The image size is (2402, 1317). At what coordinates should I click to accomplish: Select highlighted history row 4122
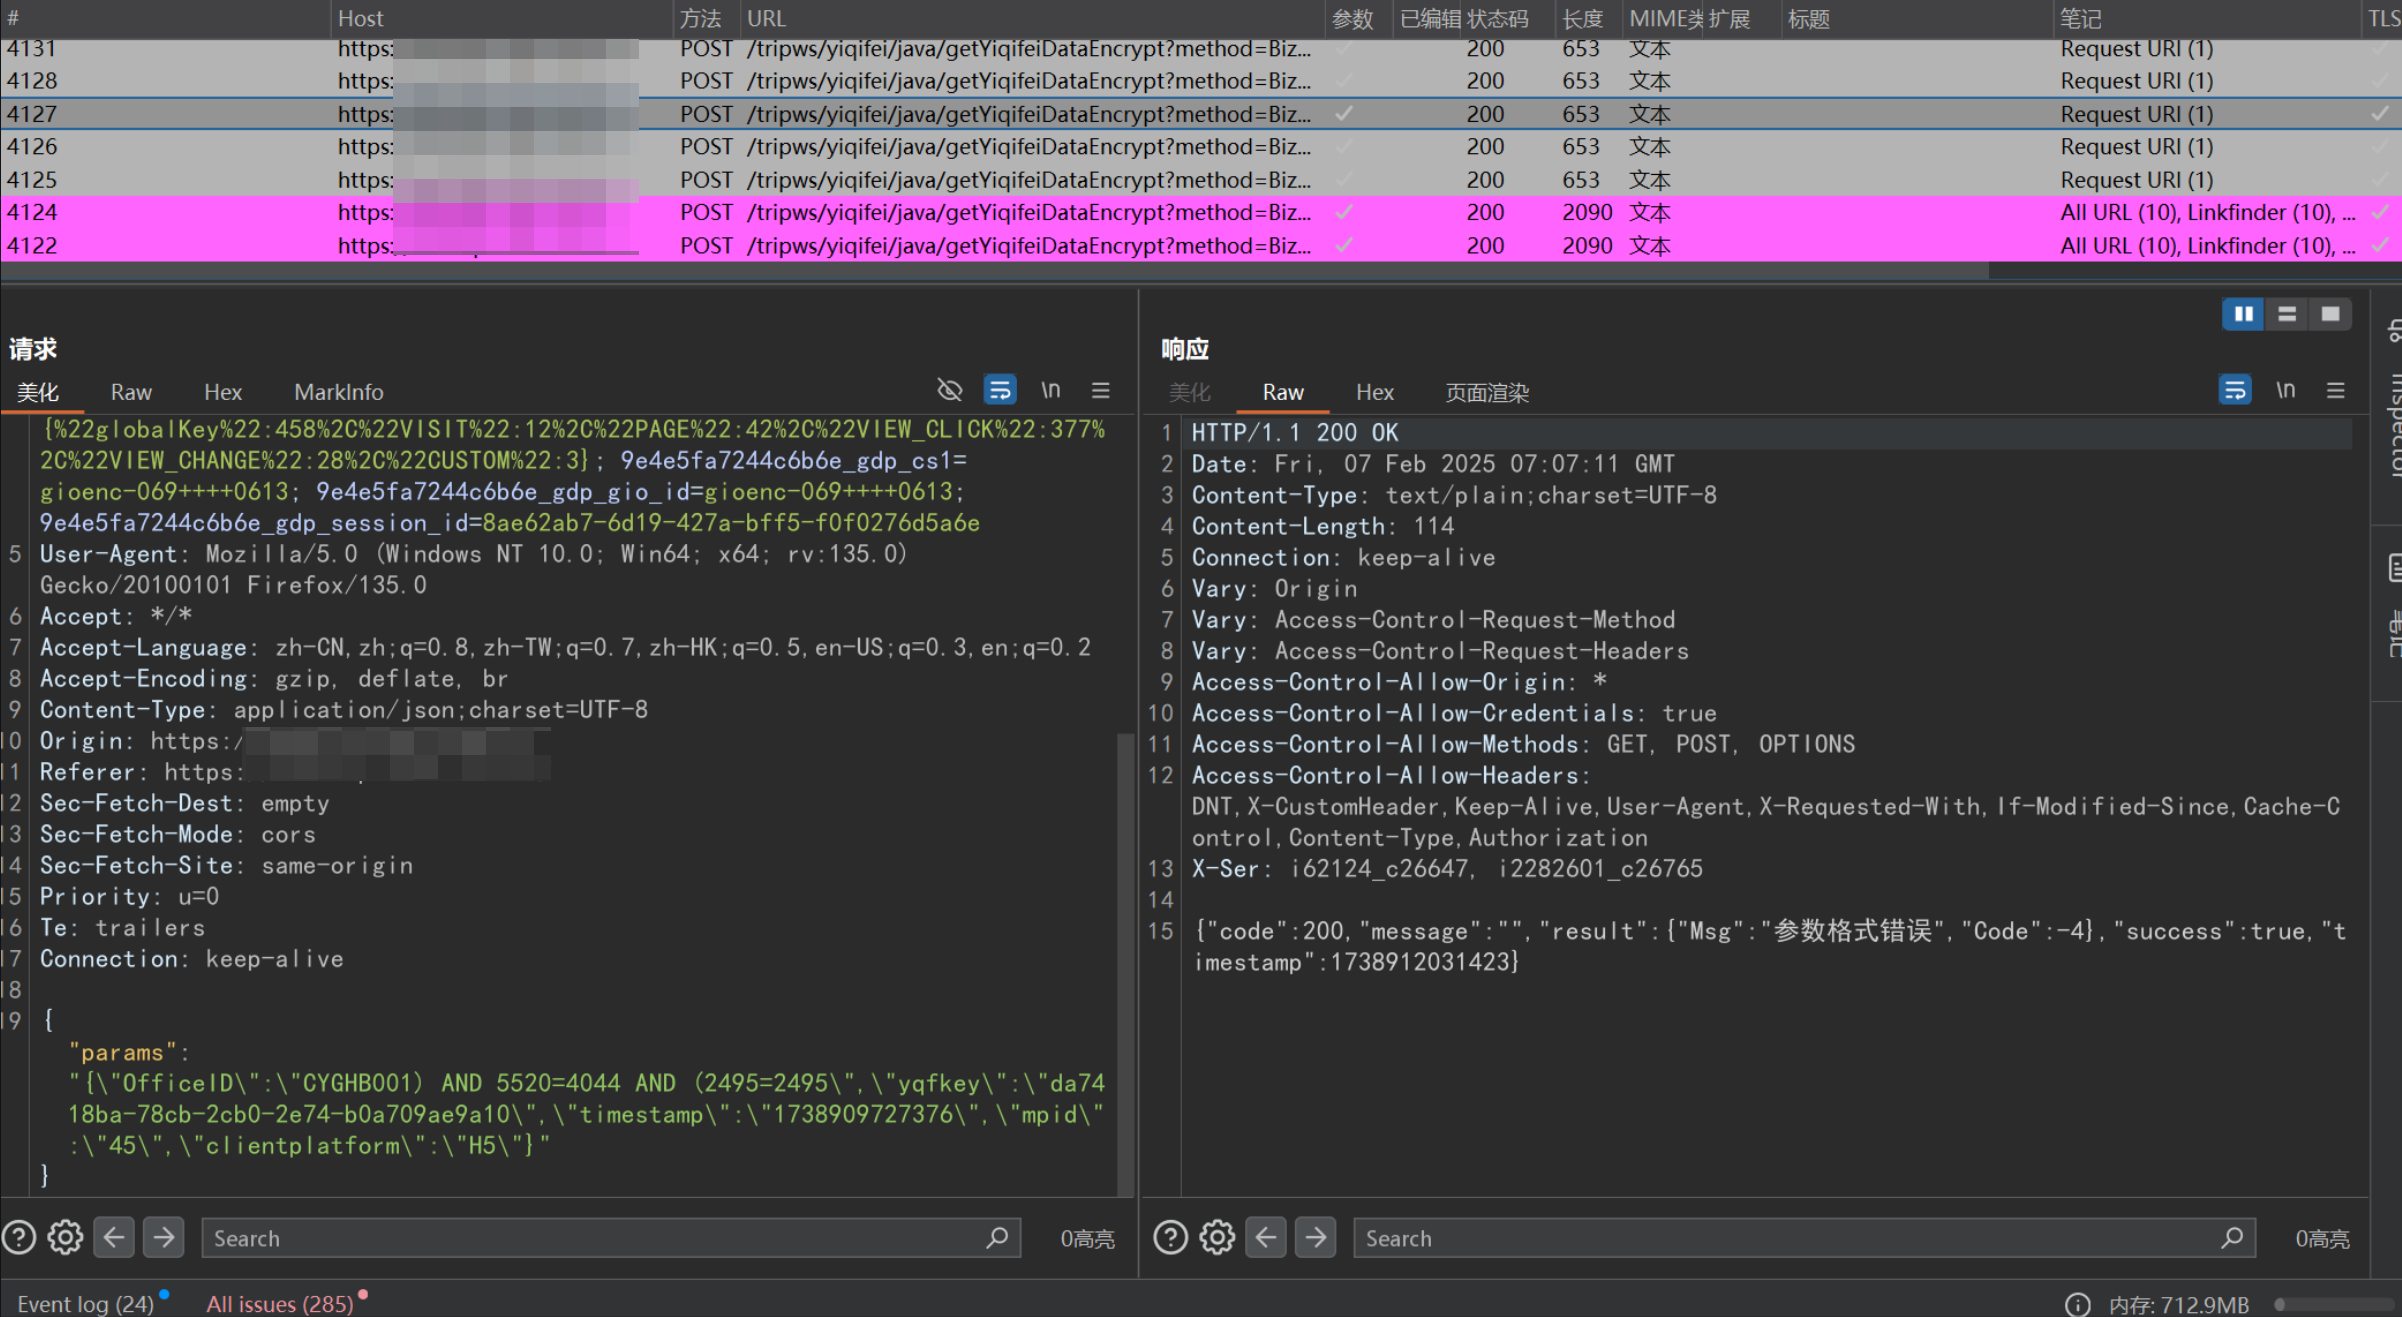[1200, 246]
